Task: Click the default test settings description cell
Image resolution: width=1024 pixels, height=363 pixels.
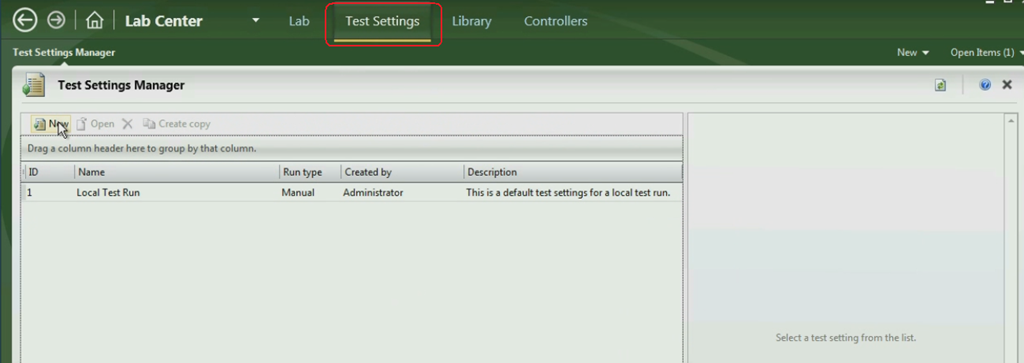Action: point(568,193)
